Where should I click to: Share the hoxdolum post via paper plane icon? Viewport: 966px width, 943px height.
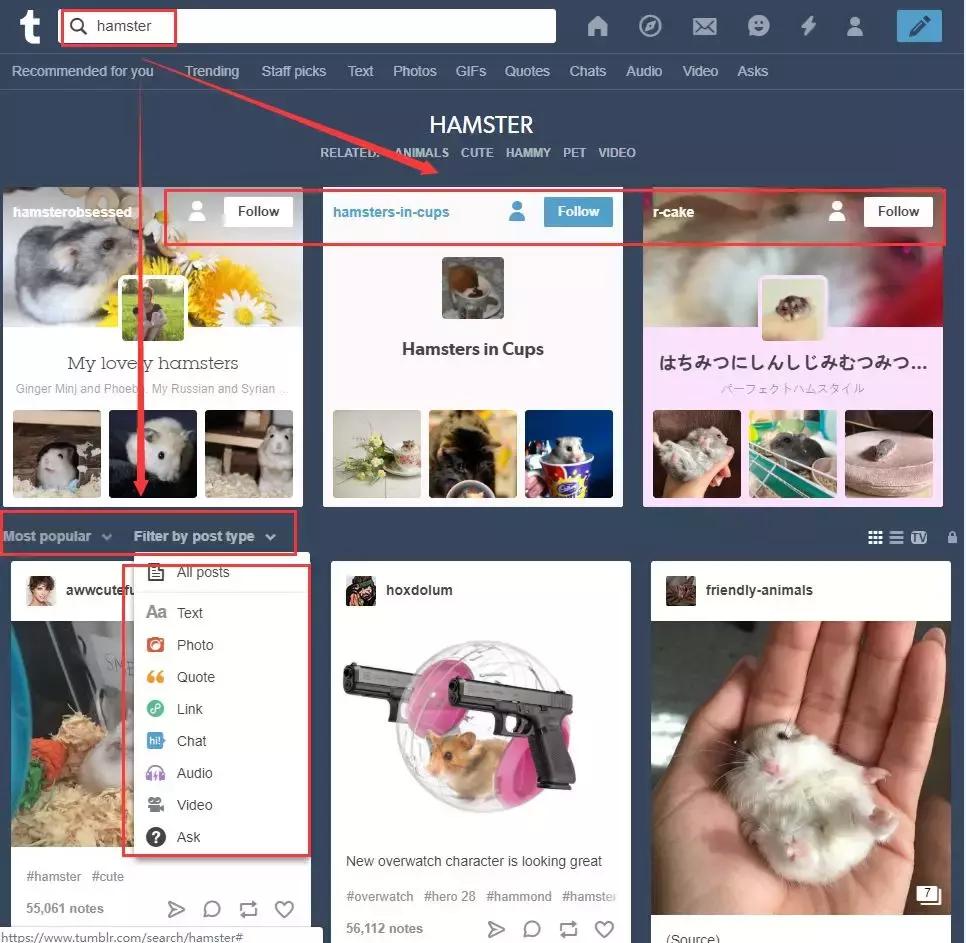pyautogui.click(x=497, y=929)
